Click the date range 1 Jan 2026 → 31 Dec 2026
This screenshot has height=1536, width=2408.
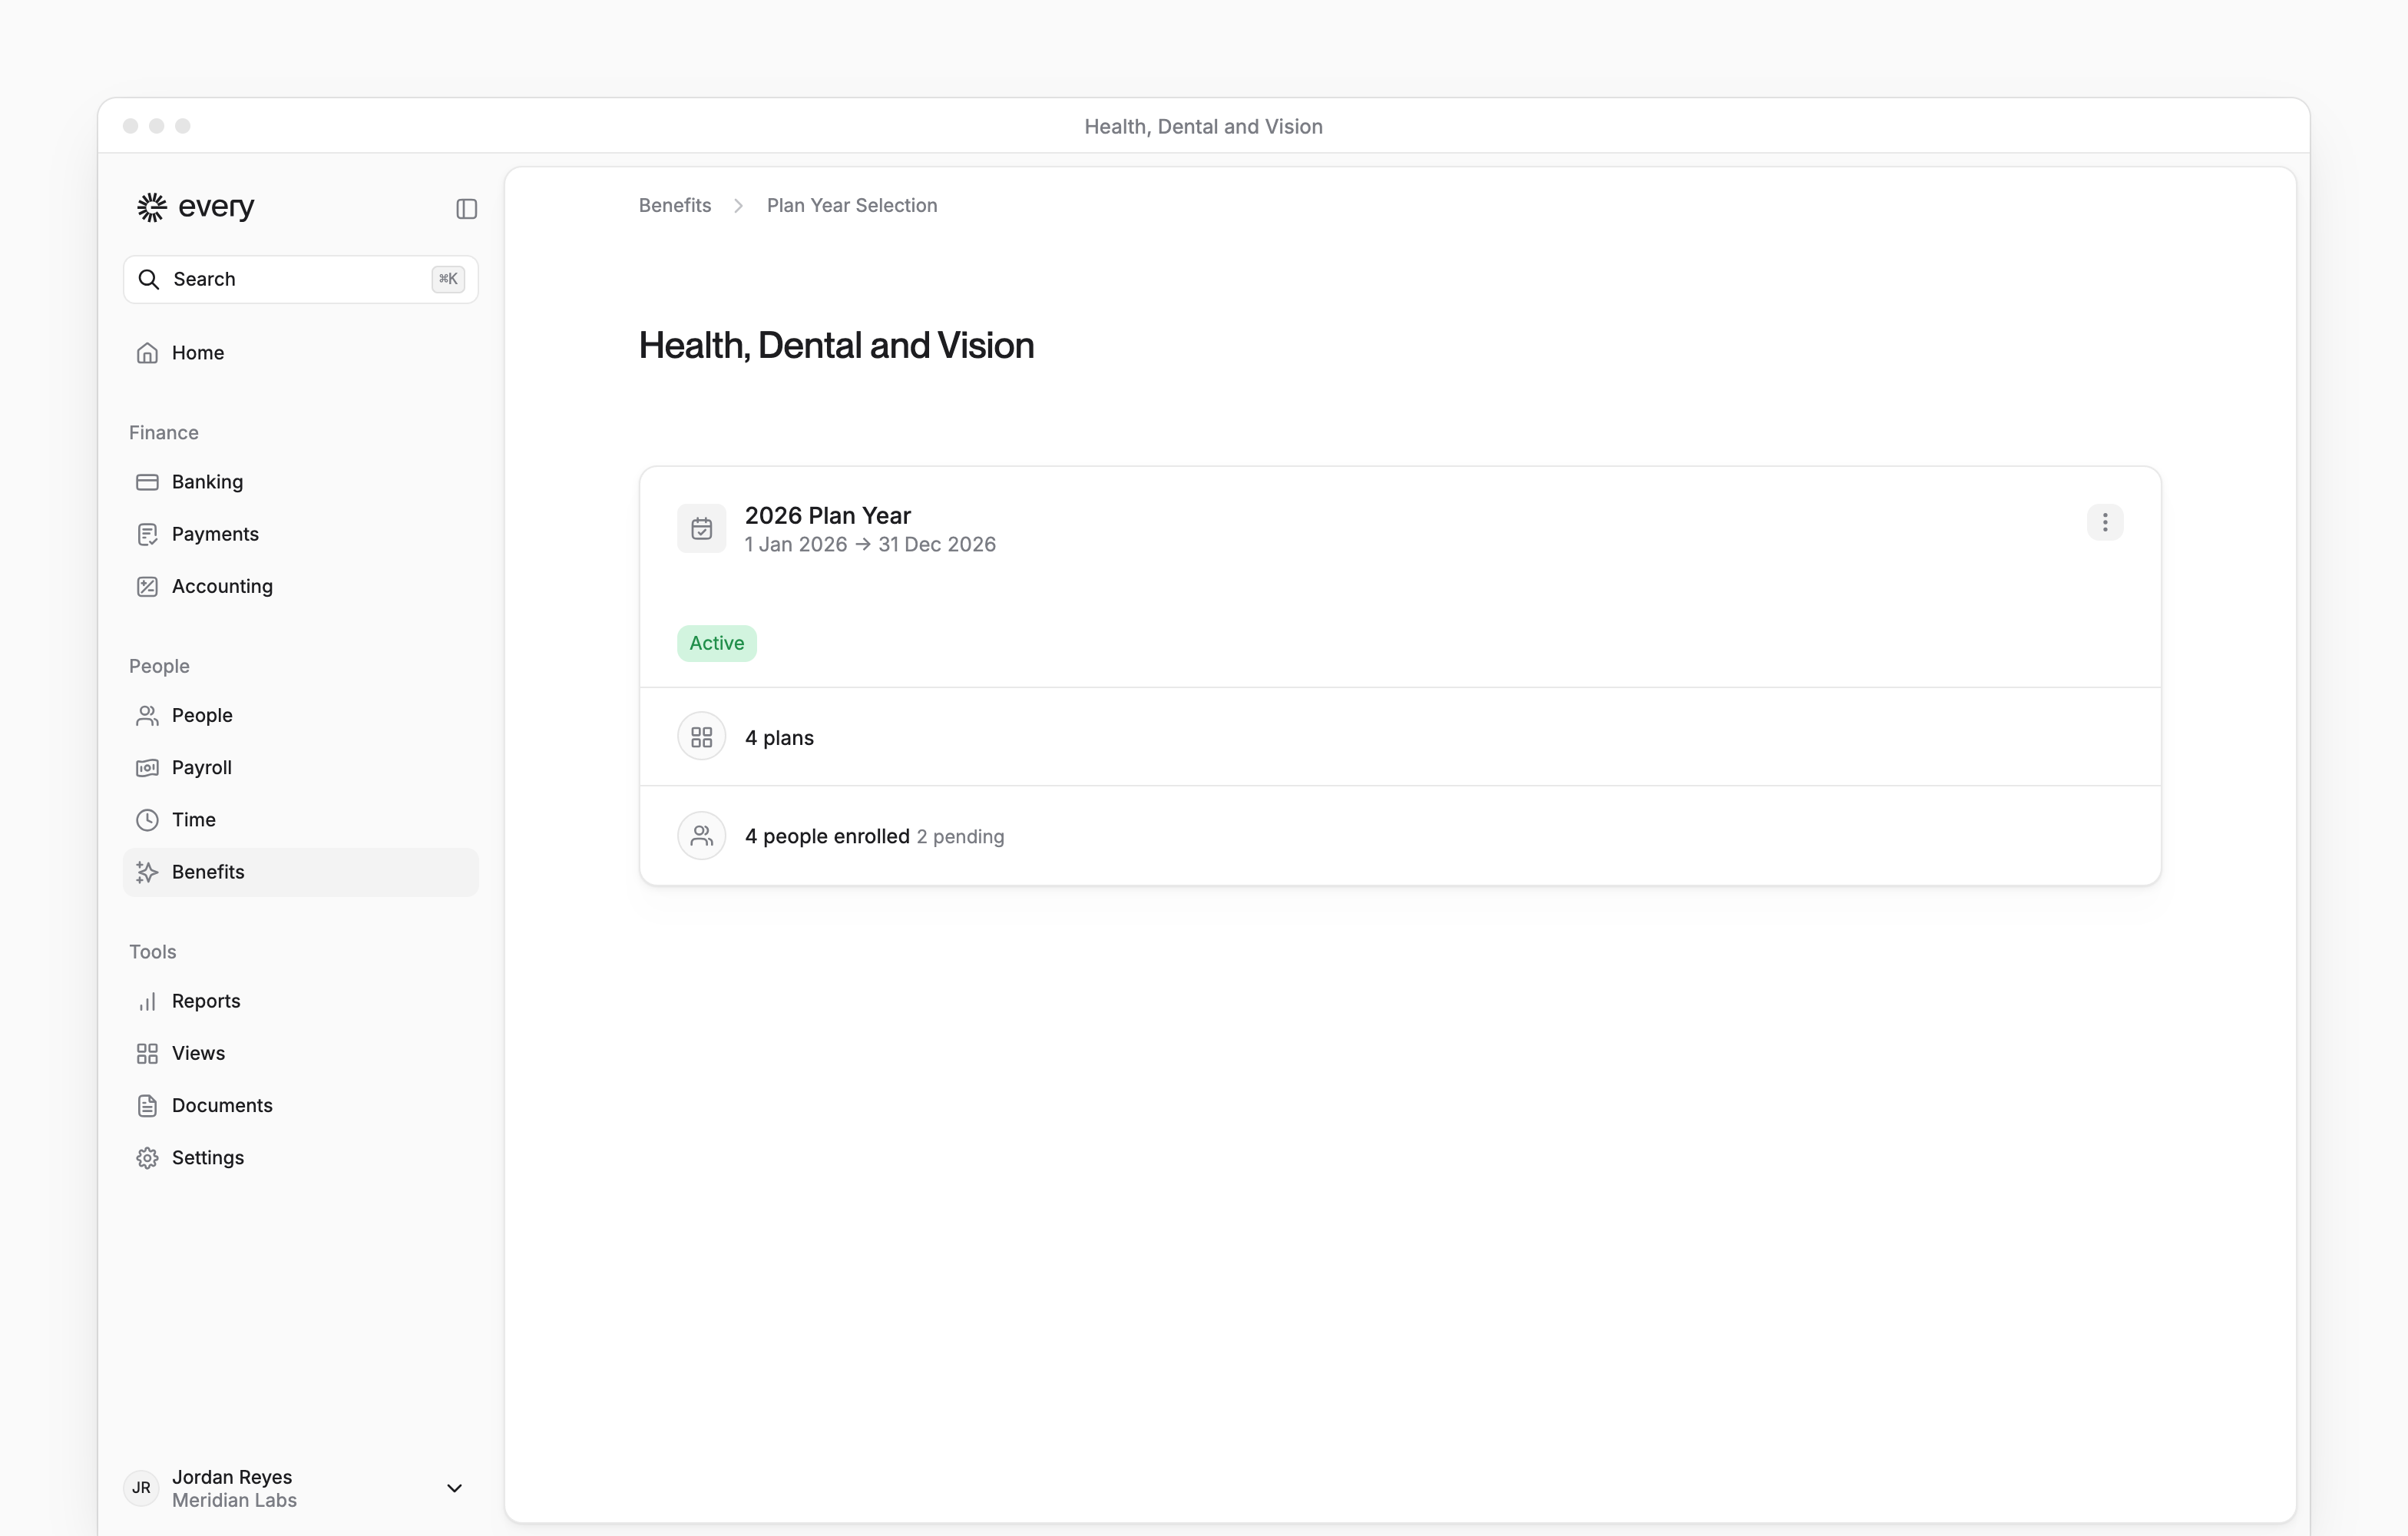click(x=870, y=544)
